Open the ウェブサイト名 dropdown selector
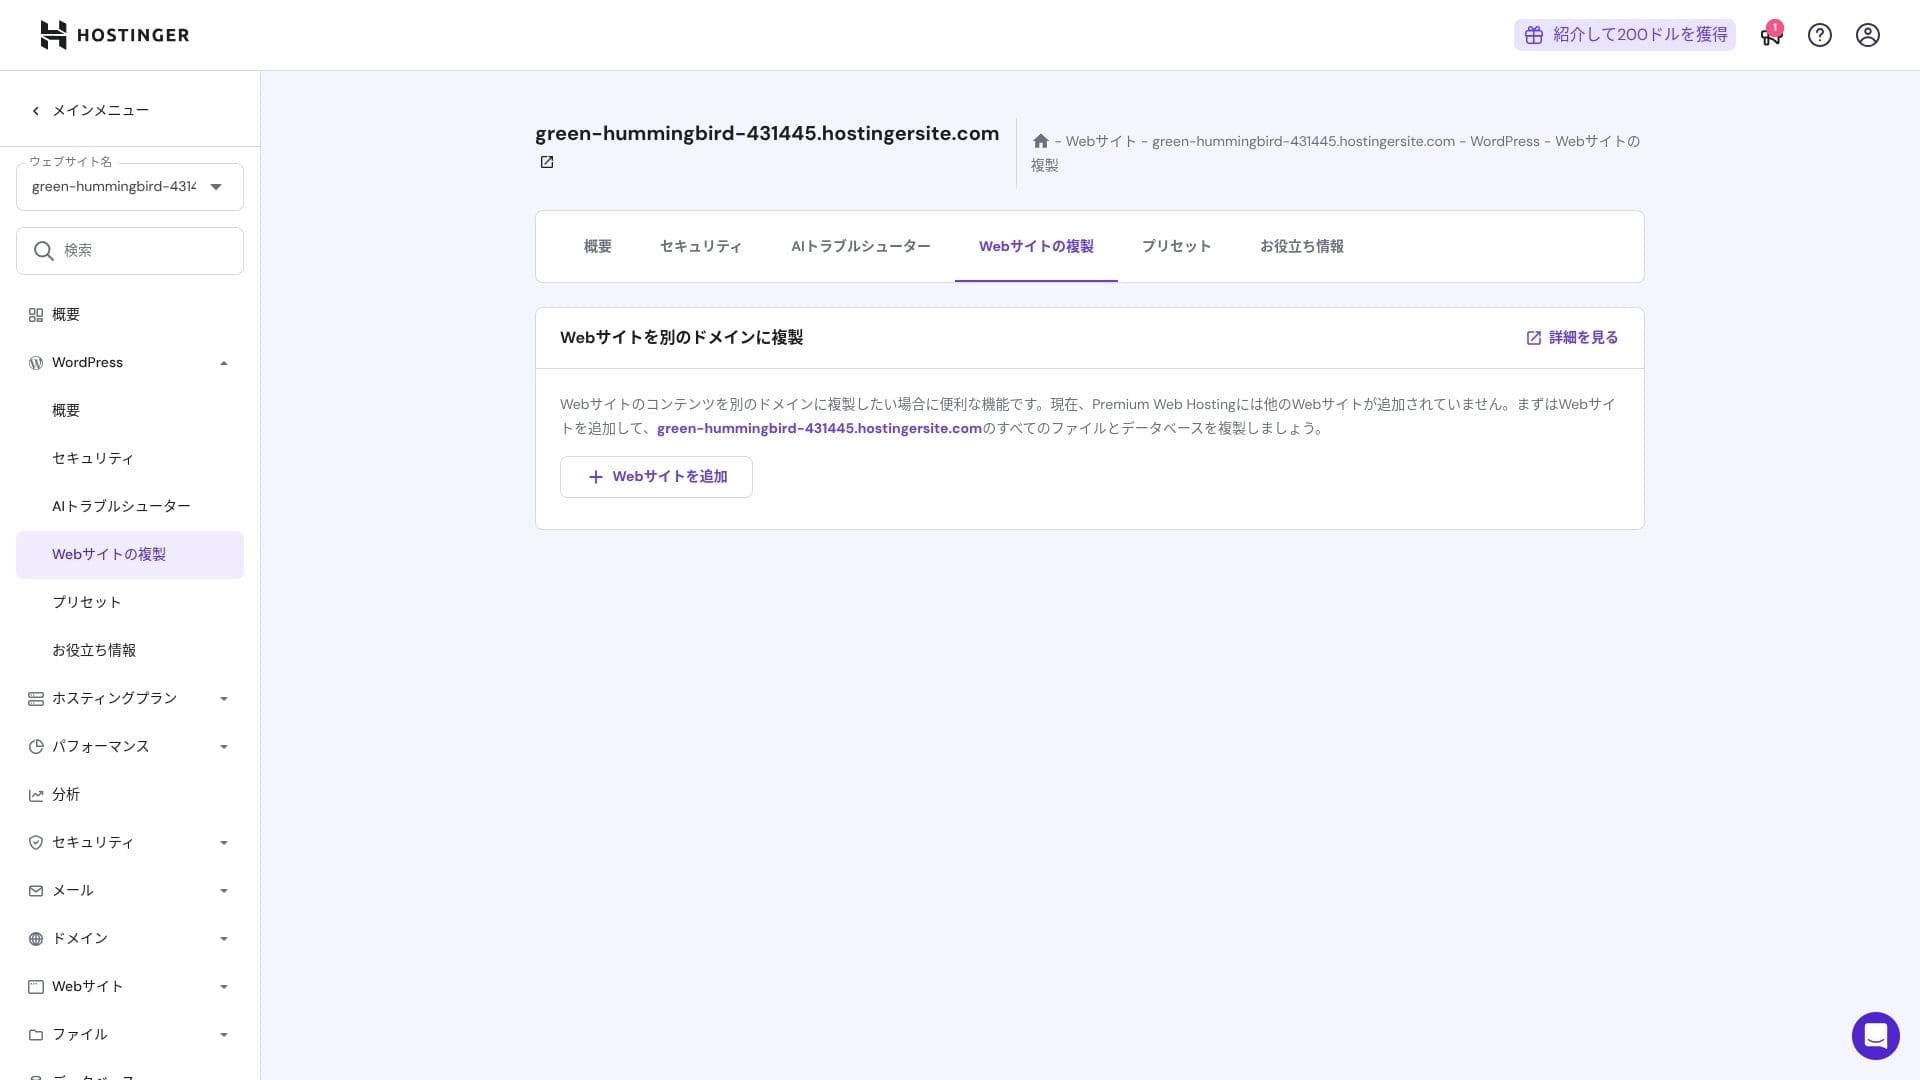Screen dimensions: 1920x1080 click(130, 187)
